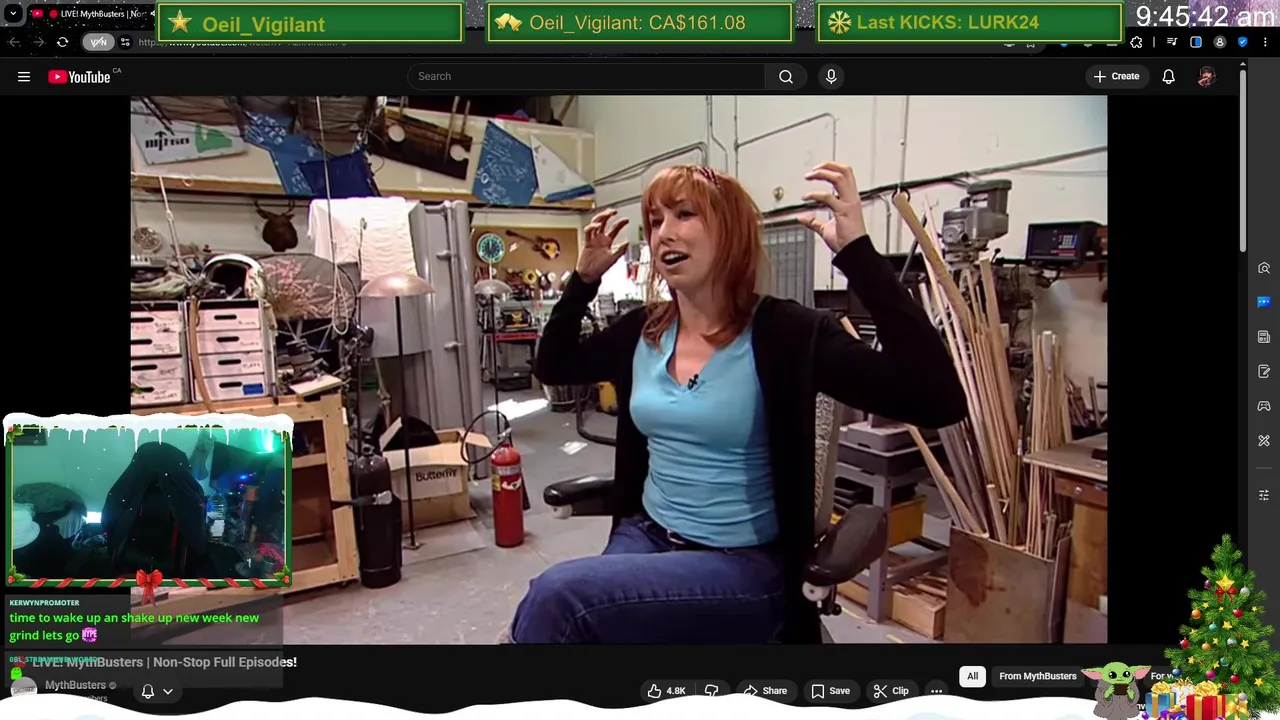The height and width of the screenshot is (720, 1280).
Task: Click the MythBusters video player
Action: point(618,369)
